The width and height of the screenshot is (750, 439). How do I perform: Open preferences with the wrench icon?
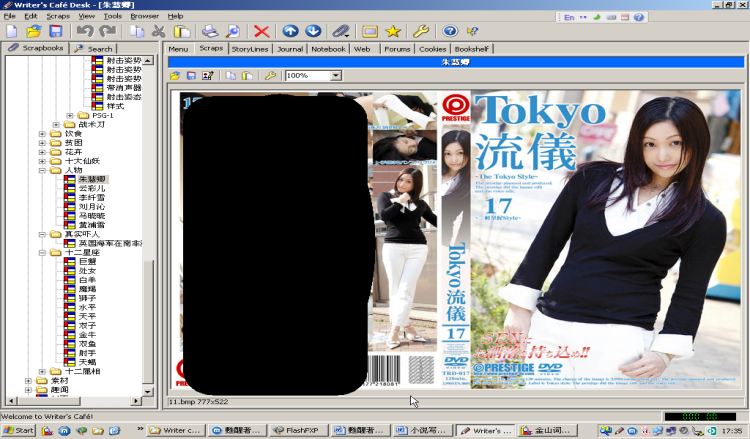(x=421, y=32)
